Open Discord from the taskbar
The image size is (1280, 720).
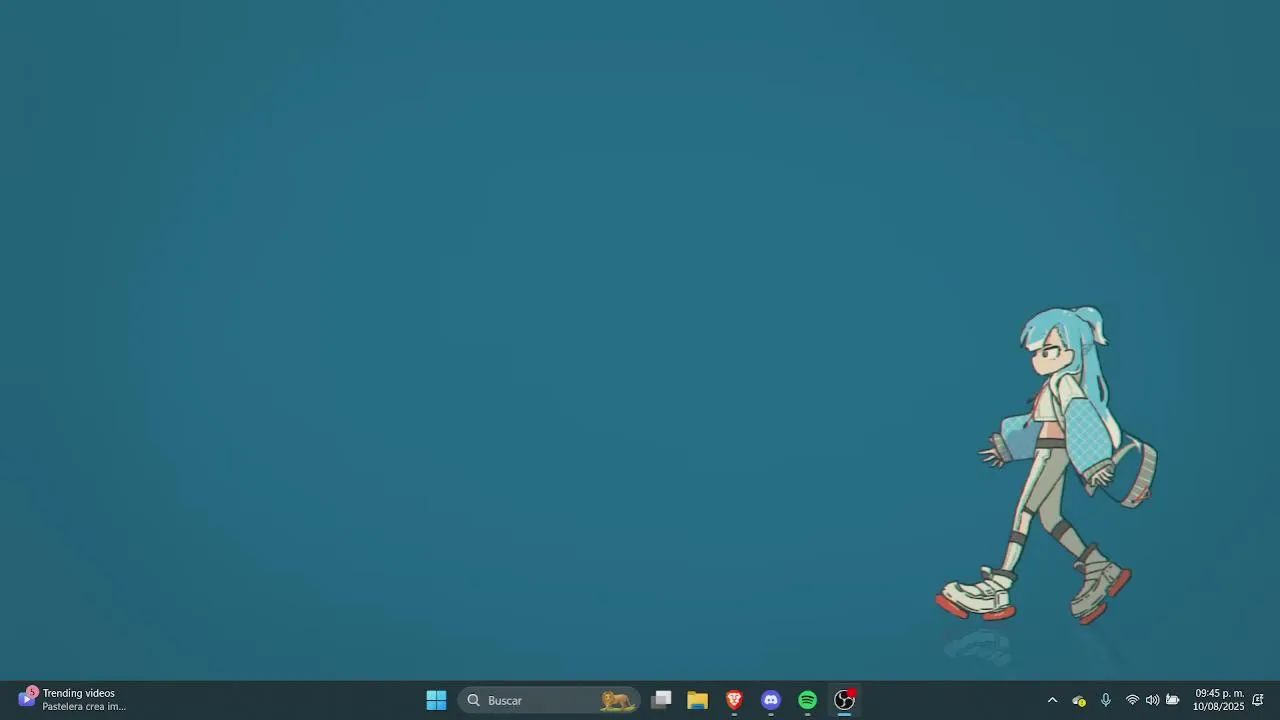point(771,700)
